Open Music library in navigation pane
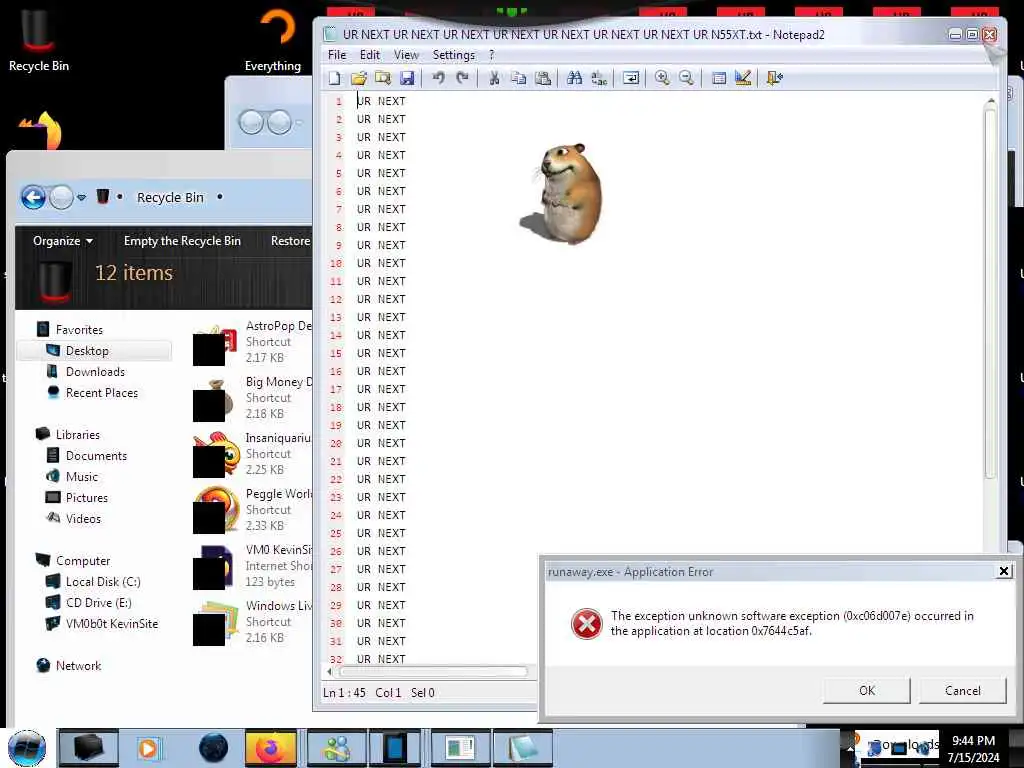 82,477
